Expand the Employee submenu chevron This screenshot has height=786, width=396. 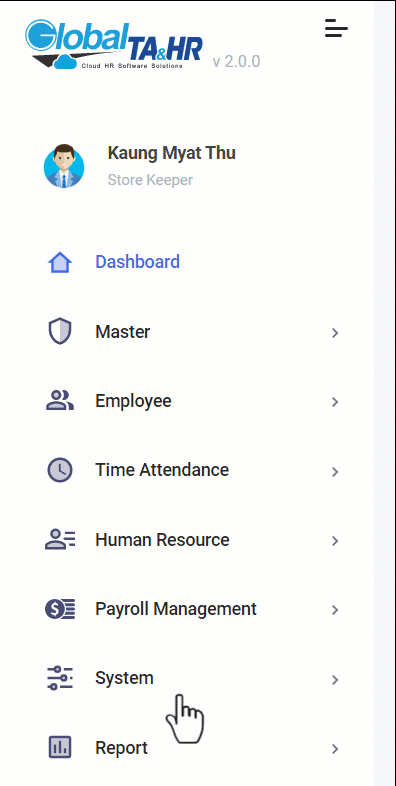(335, 402)
